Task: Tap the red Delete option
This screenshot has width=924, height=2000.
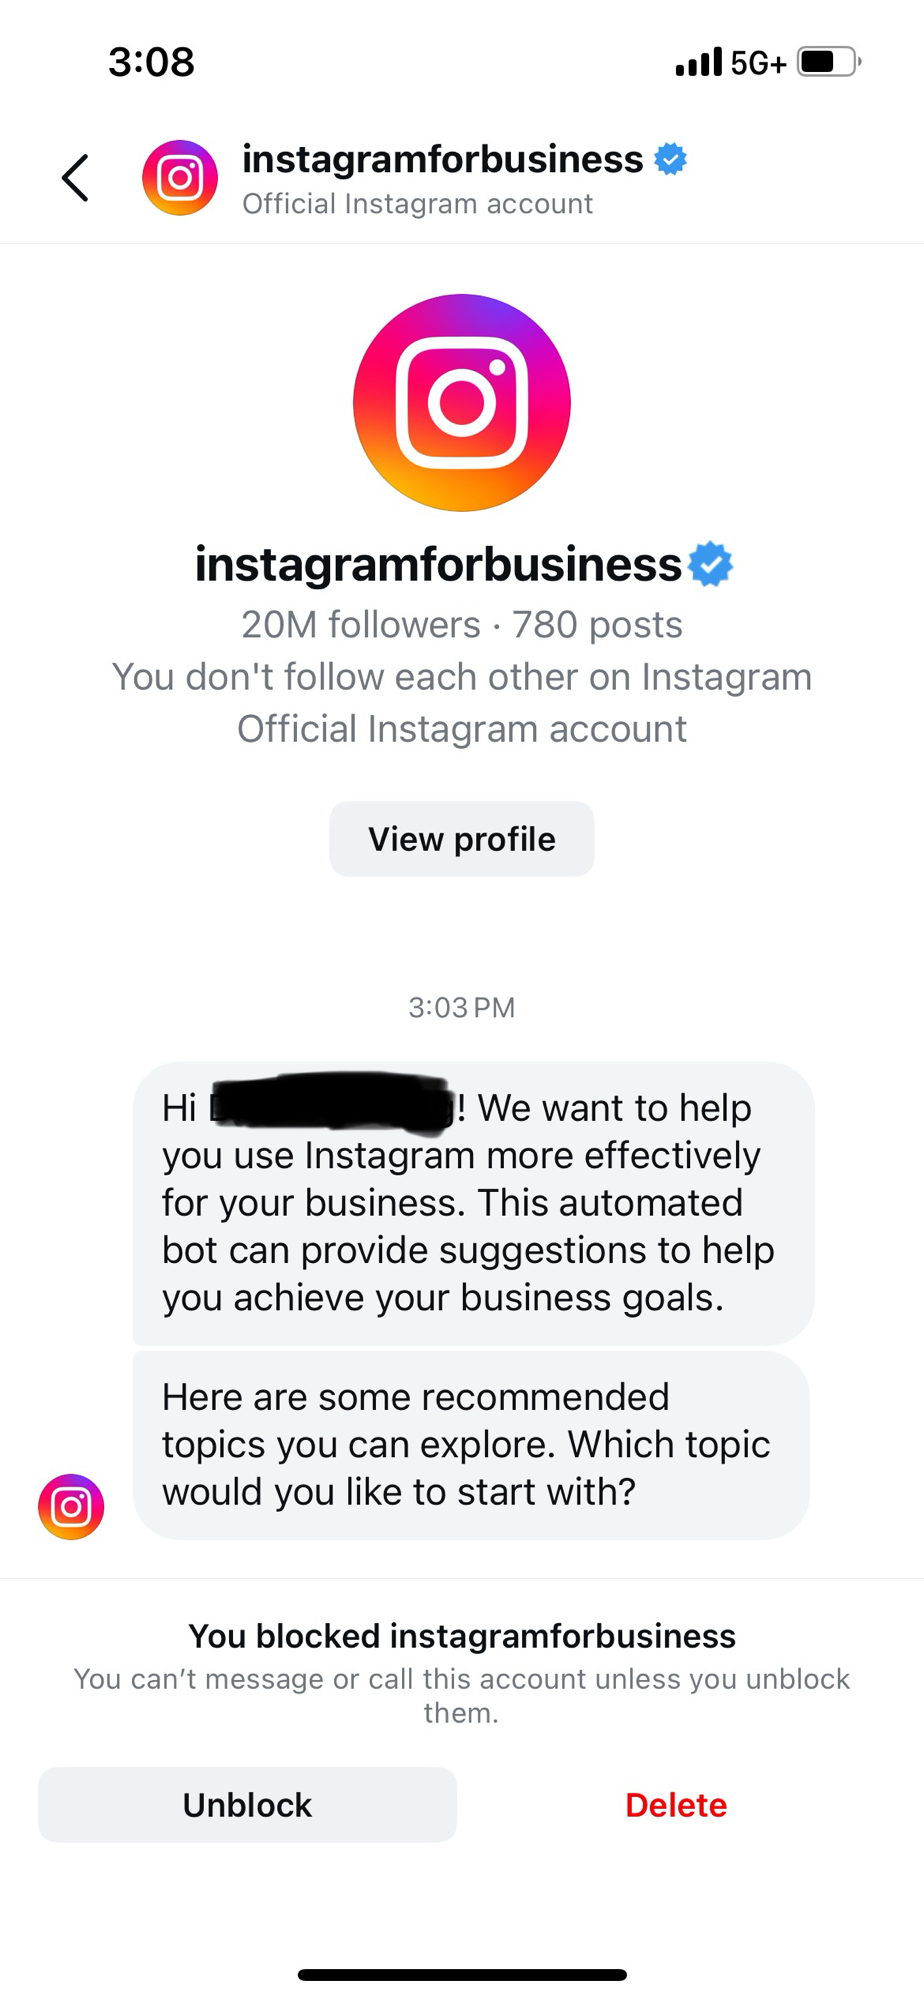Action: 676,1805
